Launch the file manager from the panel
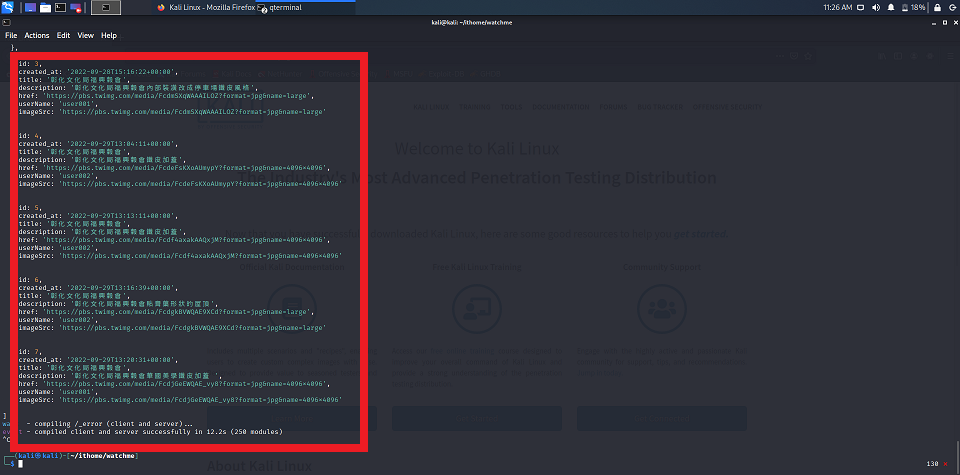960x475 pixels. coord(45,7)
